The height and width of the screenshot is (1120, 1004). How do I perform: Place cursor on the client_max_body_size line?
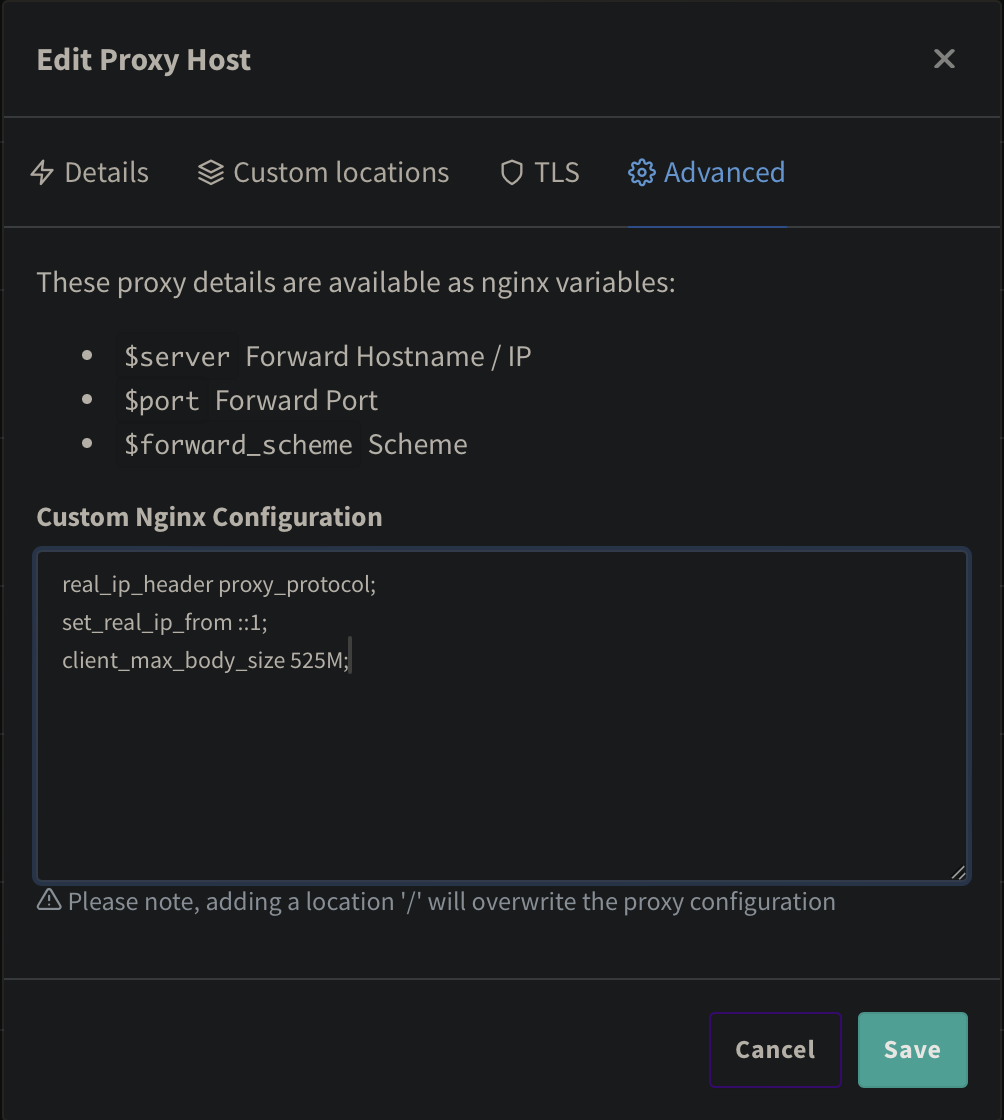[x=205, y=660]
